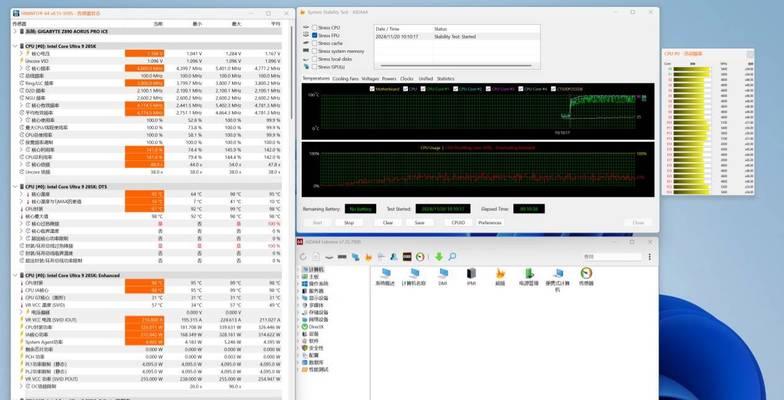Select 性能测试 folder item in AIDA64 tree
The height and width of the screenshot is (400, 784).
(x=316, y=370)
